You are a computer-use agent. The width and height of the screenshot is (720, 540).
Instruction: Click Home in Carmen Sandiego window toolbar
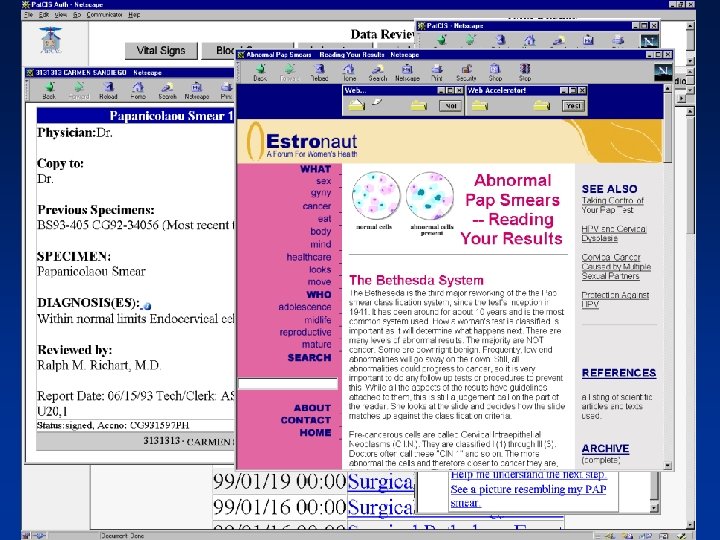[138, 90]
